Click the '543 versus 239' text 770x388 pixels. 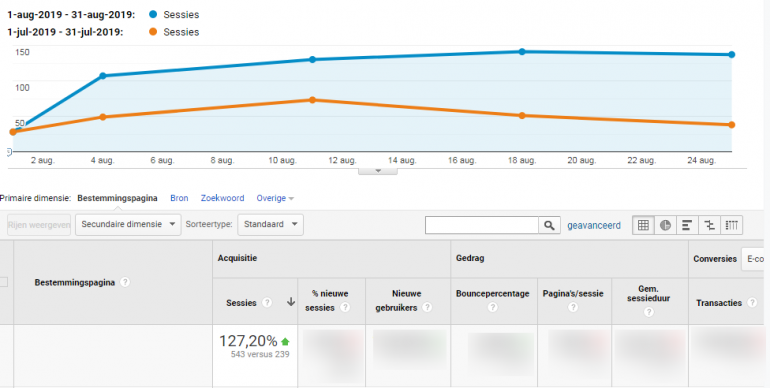point(260,354)
